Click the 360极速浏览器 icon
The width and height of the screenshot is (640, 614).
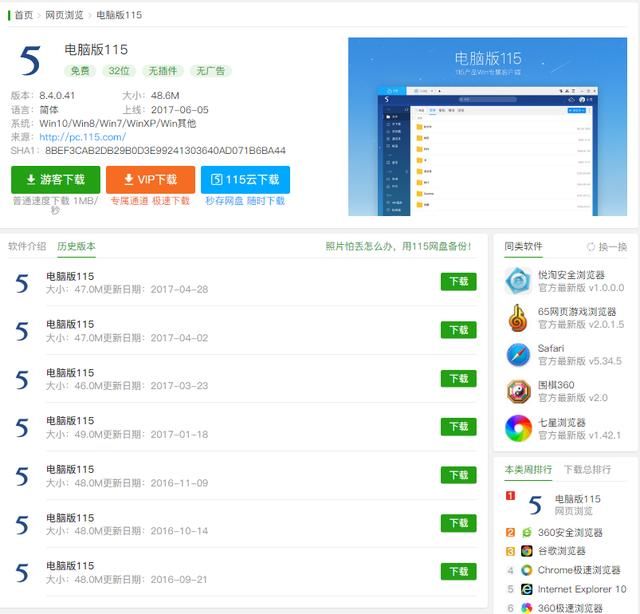point(527,608)
